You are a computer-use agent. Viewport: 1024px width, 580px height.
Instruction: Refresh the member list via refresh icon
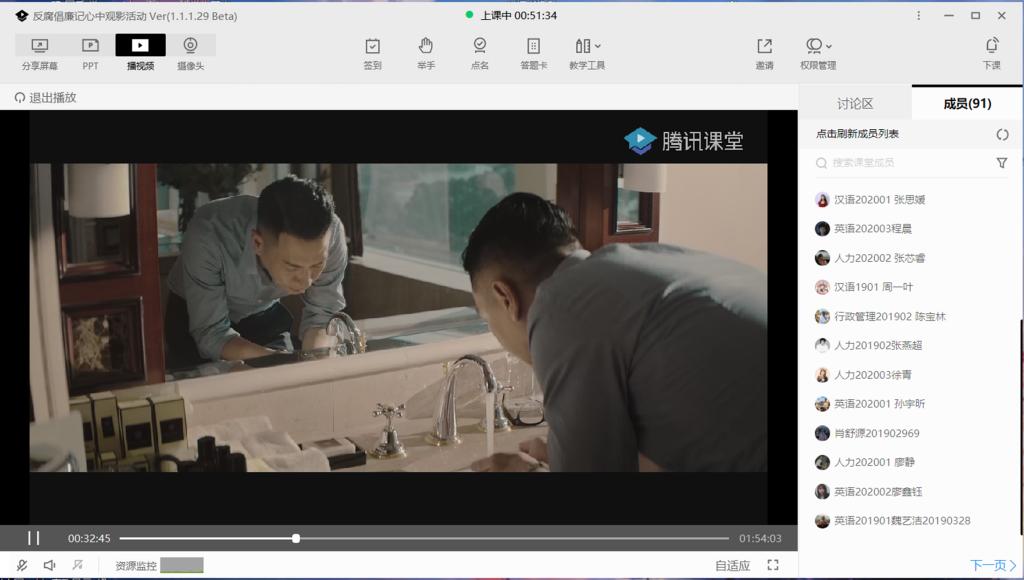click(x=1002, y=134)
